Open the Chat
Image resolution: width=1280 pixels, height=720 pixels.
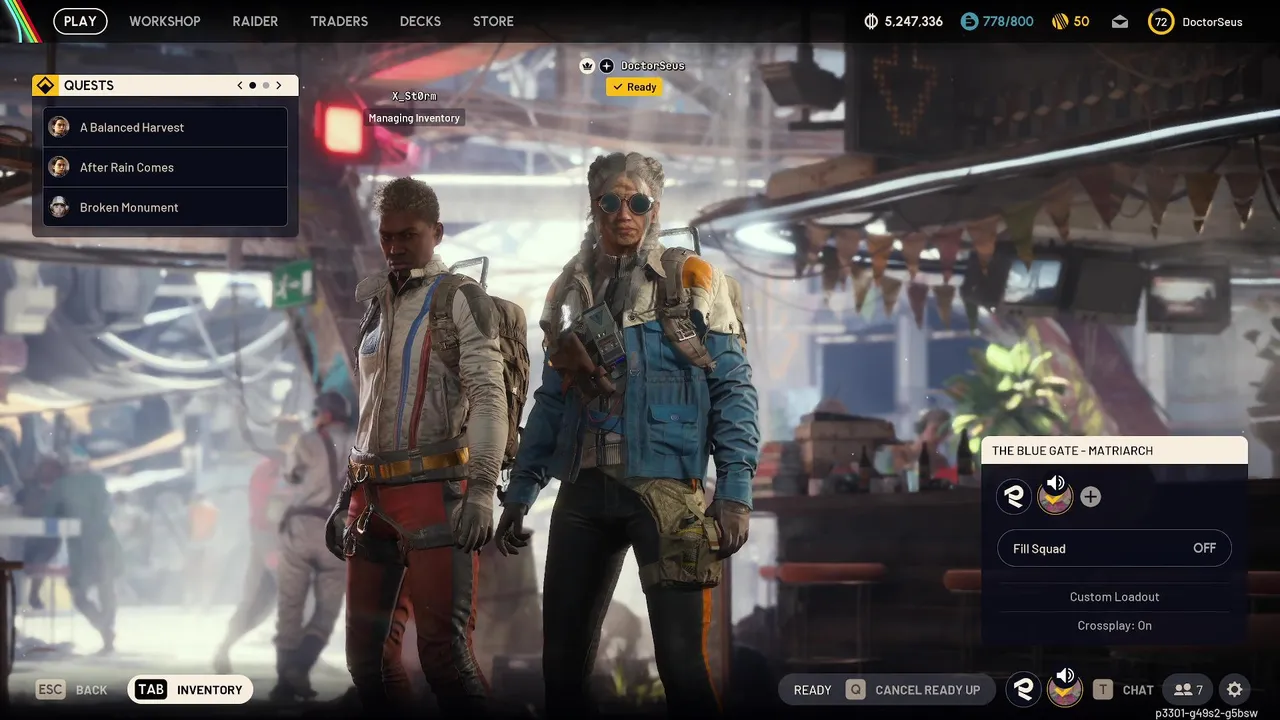point(1123,690)
